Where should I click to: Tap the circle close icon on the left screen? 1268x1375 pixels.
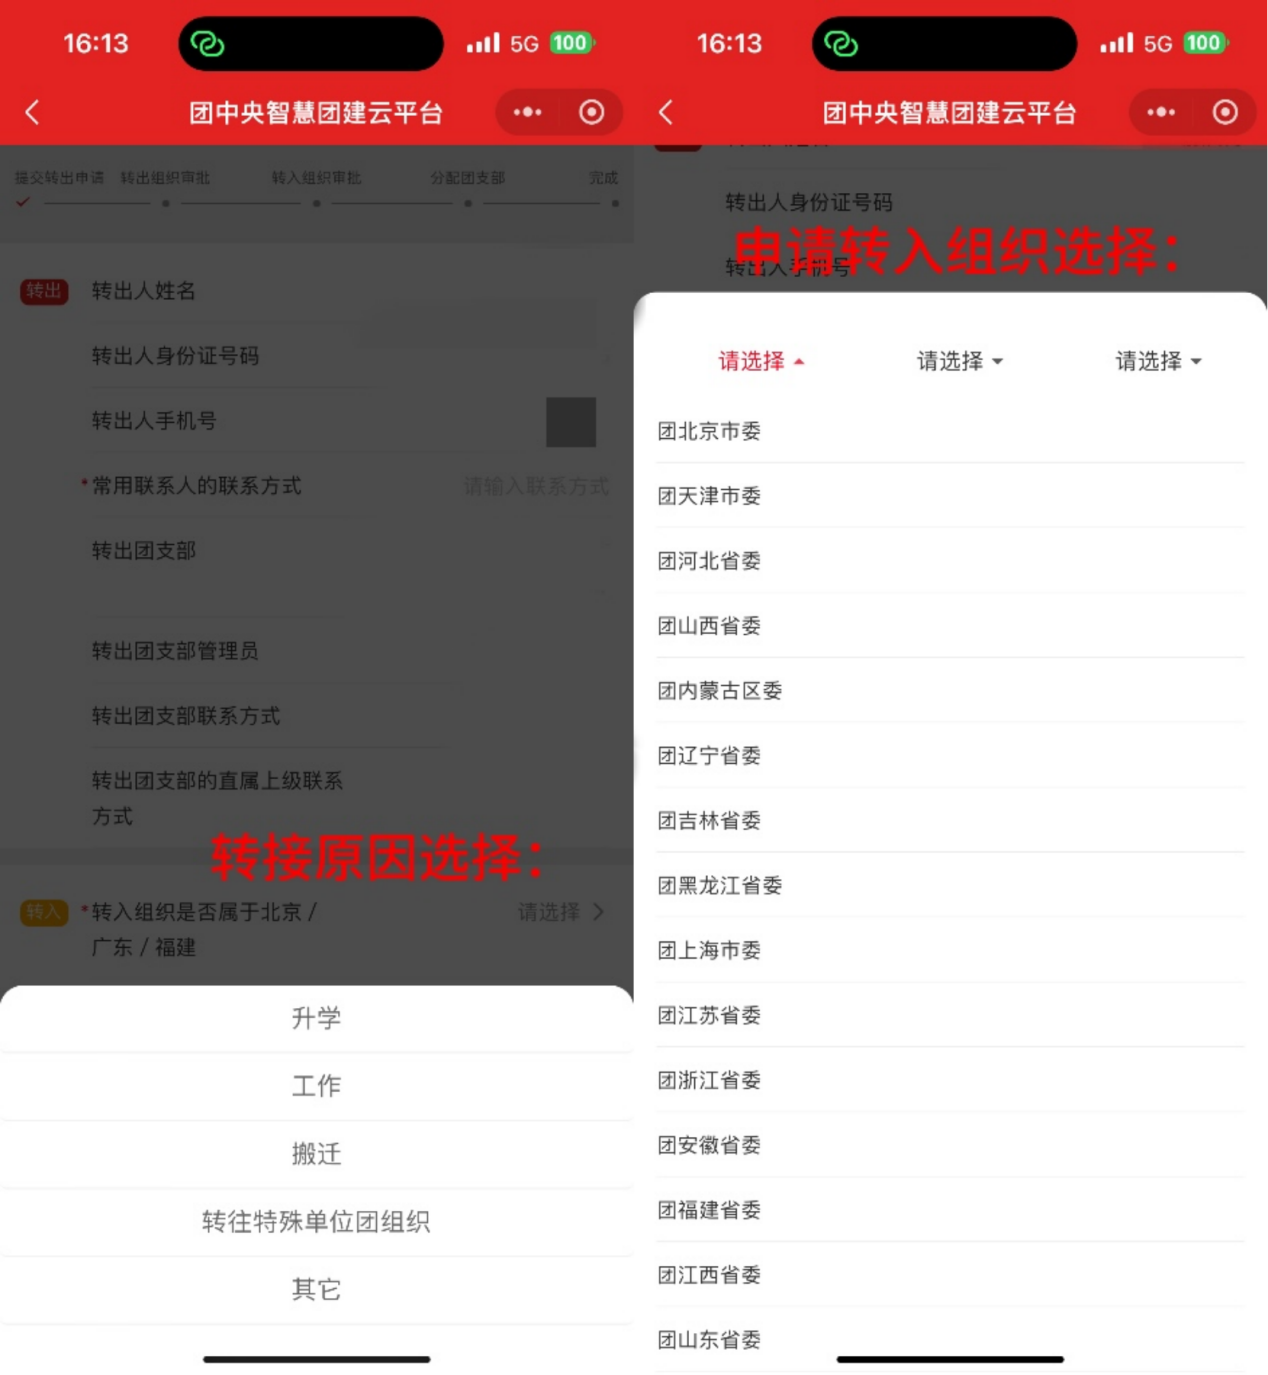pos(592,112)
